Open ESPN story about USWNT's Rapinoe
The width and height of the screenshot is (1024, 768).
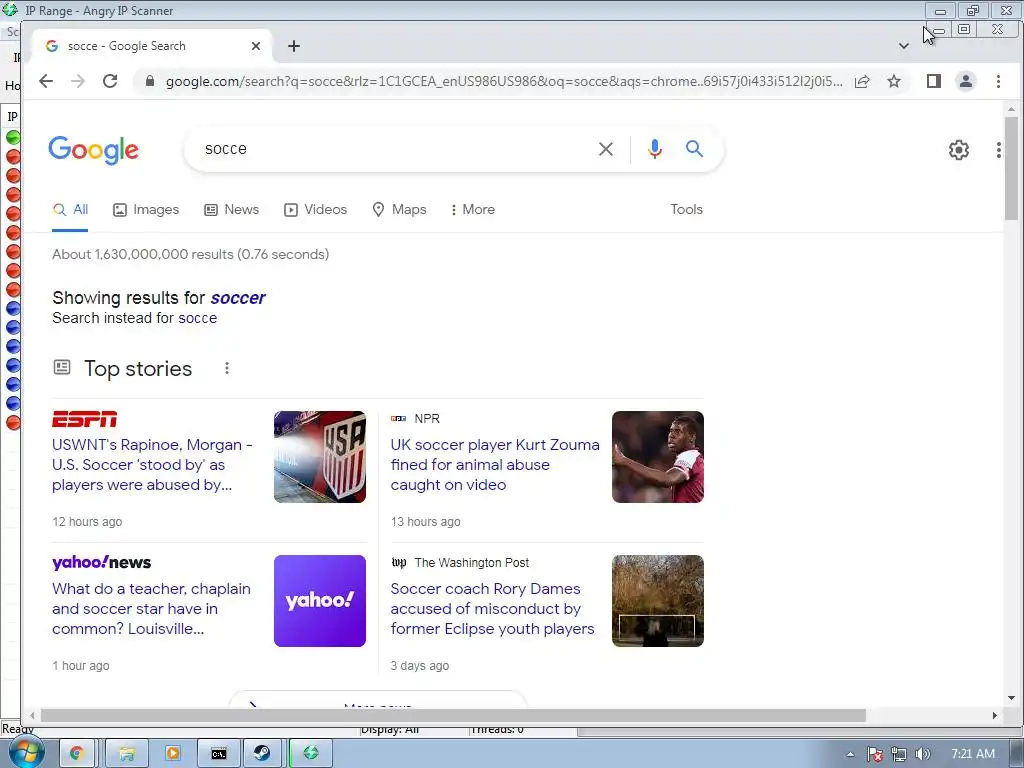click(152, 465)
